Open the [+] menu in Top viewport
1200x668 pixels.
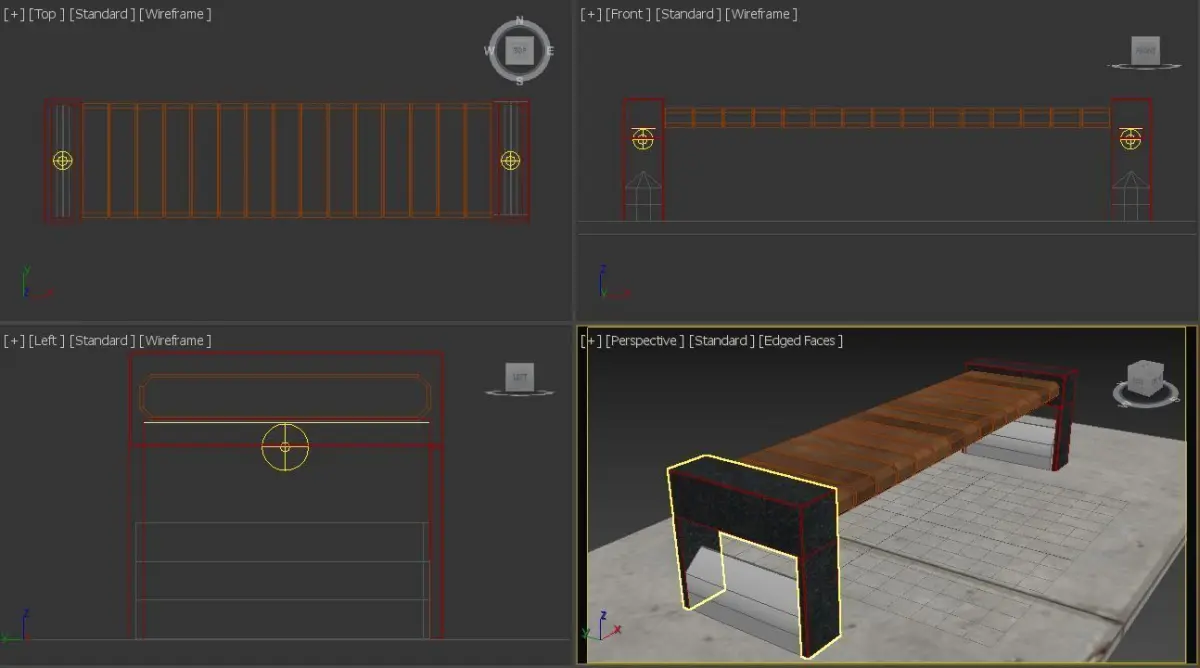tap(14, 14)
